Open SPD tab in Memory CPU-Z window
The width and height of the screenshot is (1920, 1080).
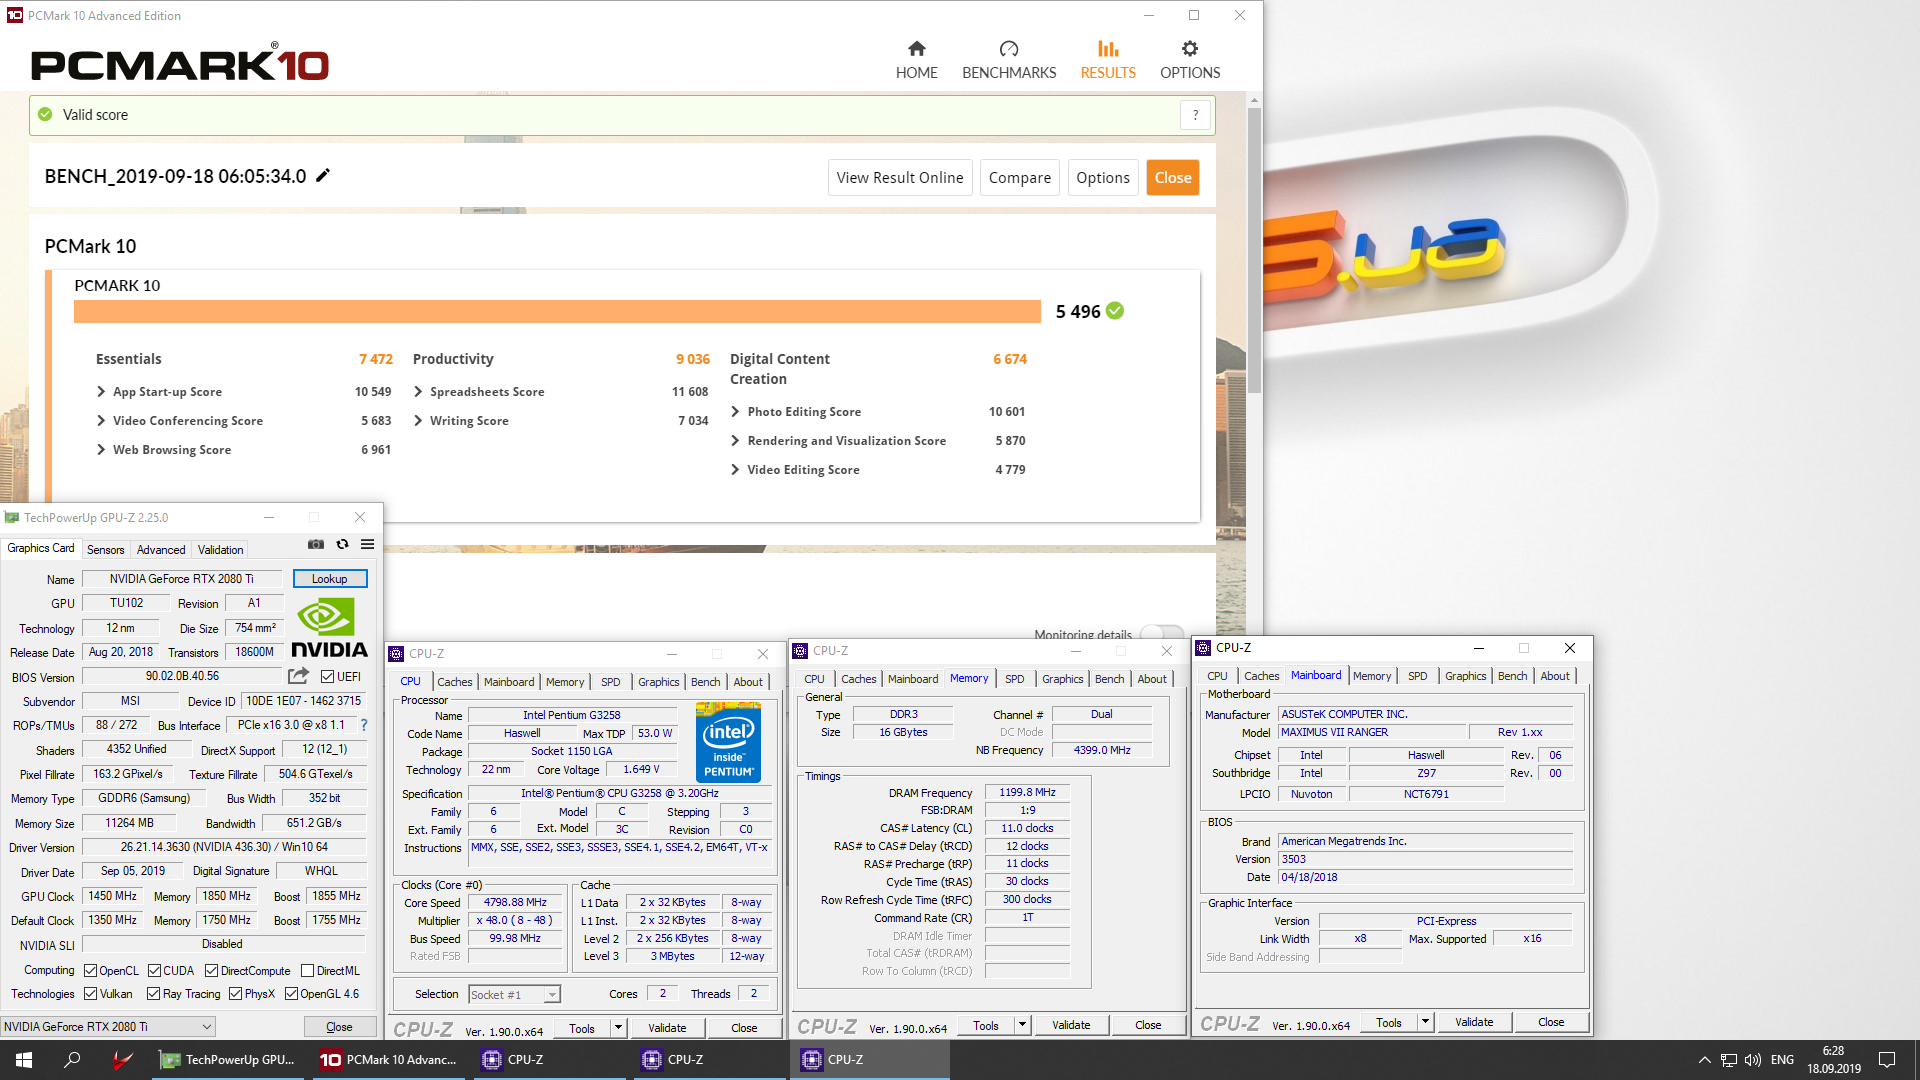1015,679
